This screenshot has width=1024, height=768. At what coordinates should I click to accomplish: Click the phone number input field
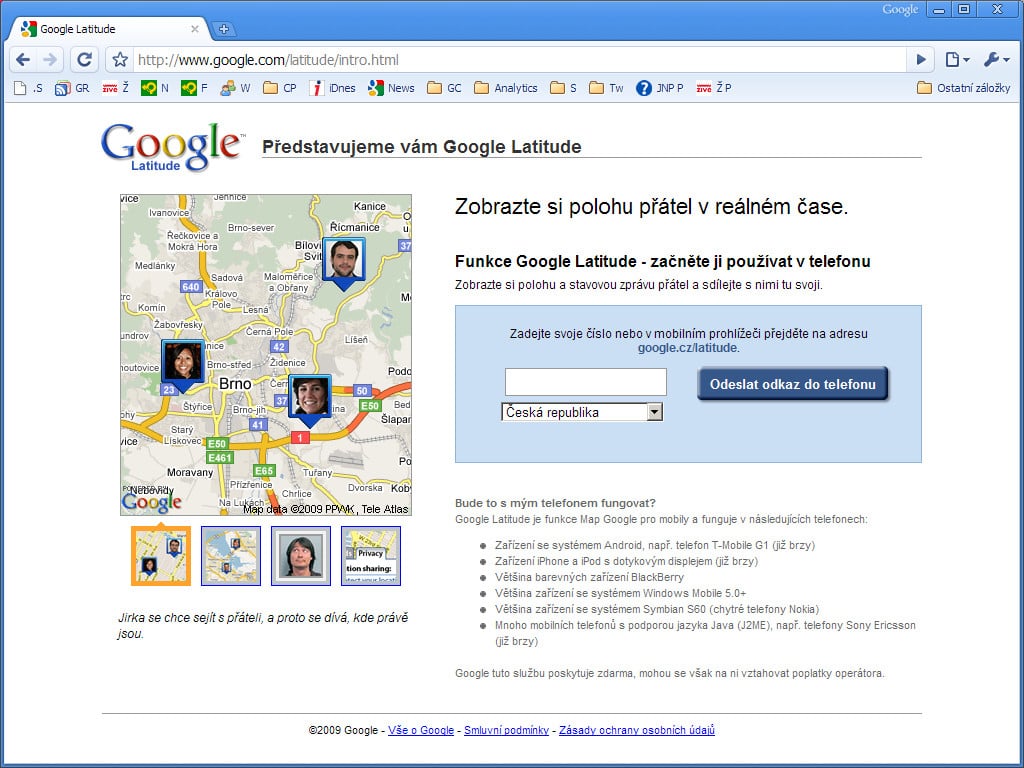pyautogui.click(x=585, y=381)
